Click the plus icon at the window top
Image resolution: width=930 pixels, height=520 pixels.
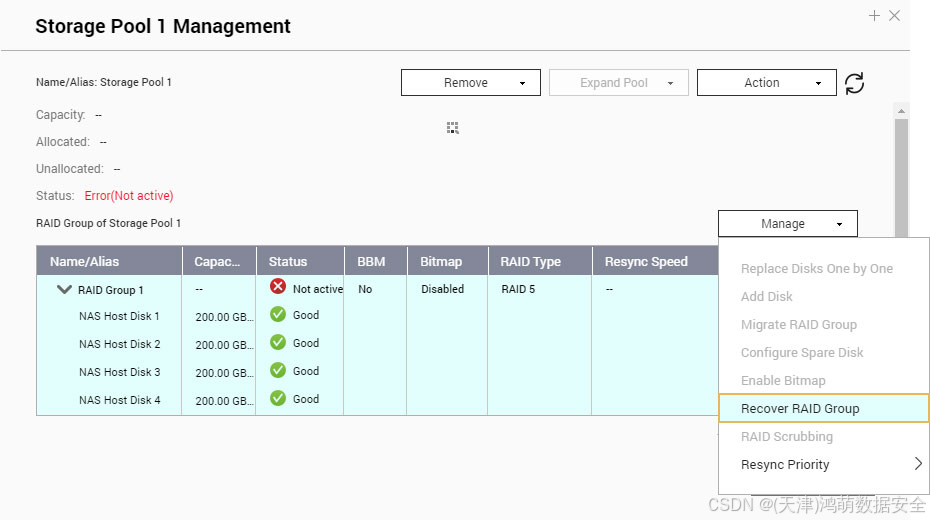click(874, 16)
